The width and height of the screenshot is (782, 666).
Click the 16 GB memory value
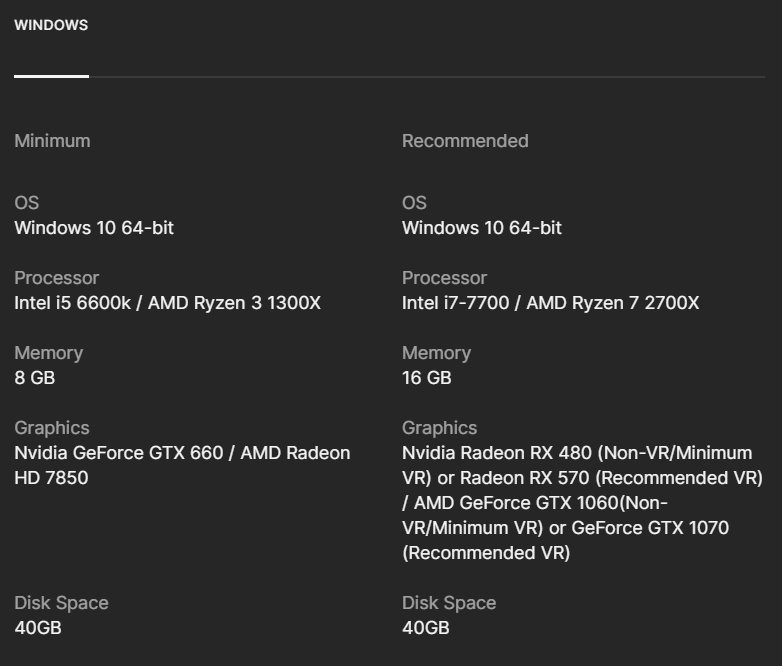tap(427, 378)
